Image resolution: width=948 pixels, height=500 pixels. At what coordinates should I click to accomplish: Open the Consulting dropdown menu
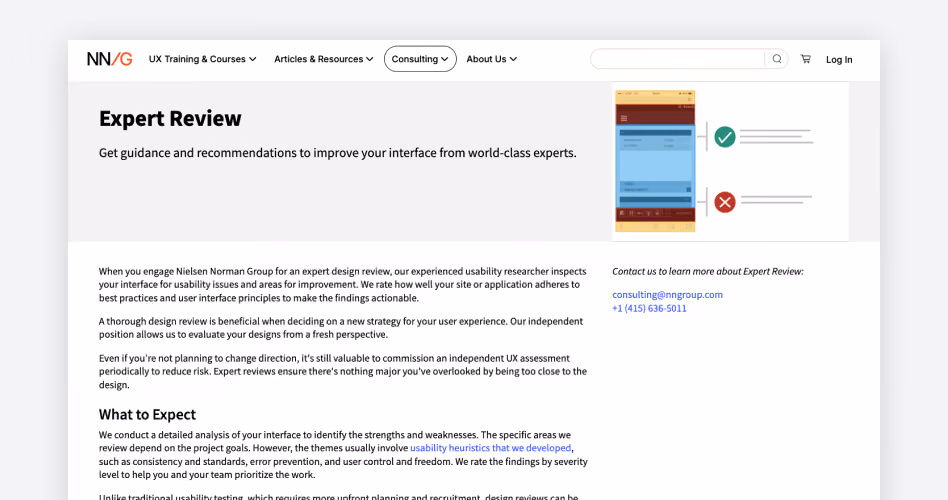[x=420, y=59]
